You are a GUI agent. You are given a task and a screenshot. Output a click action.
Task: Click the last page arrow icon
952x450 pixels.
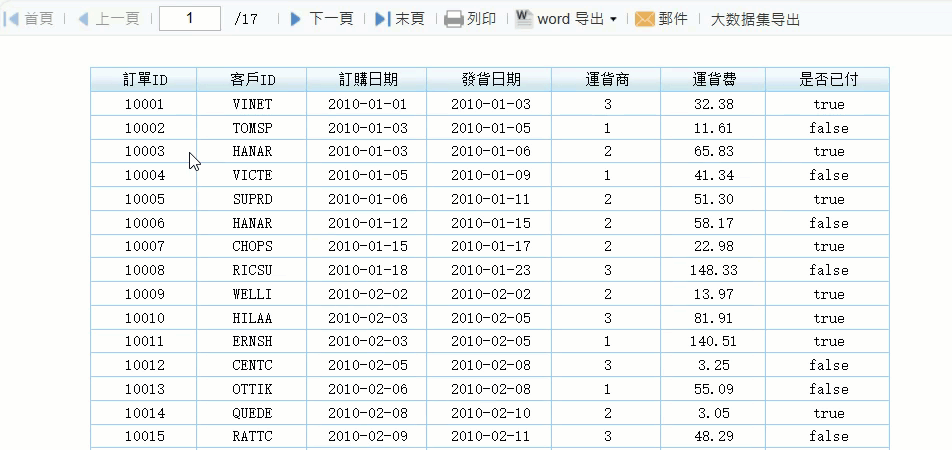click(382, 19)
